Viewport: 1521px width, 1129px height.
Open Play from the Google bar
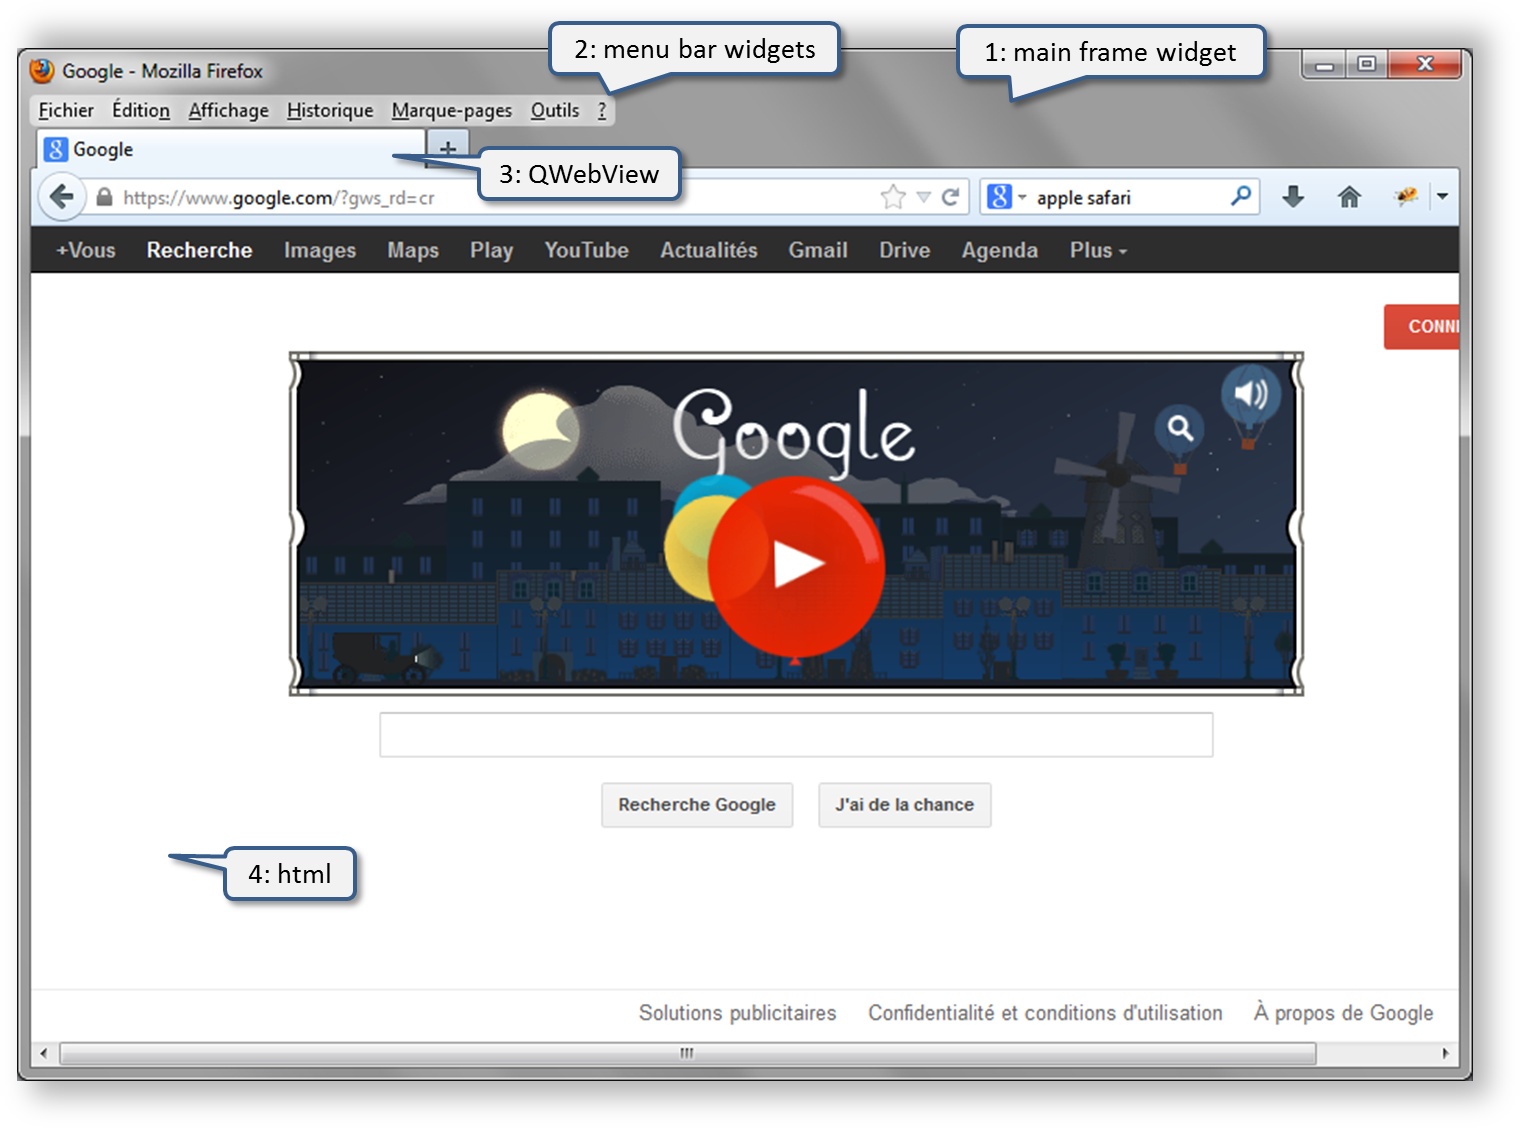491,250
